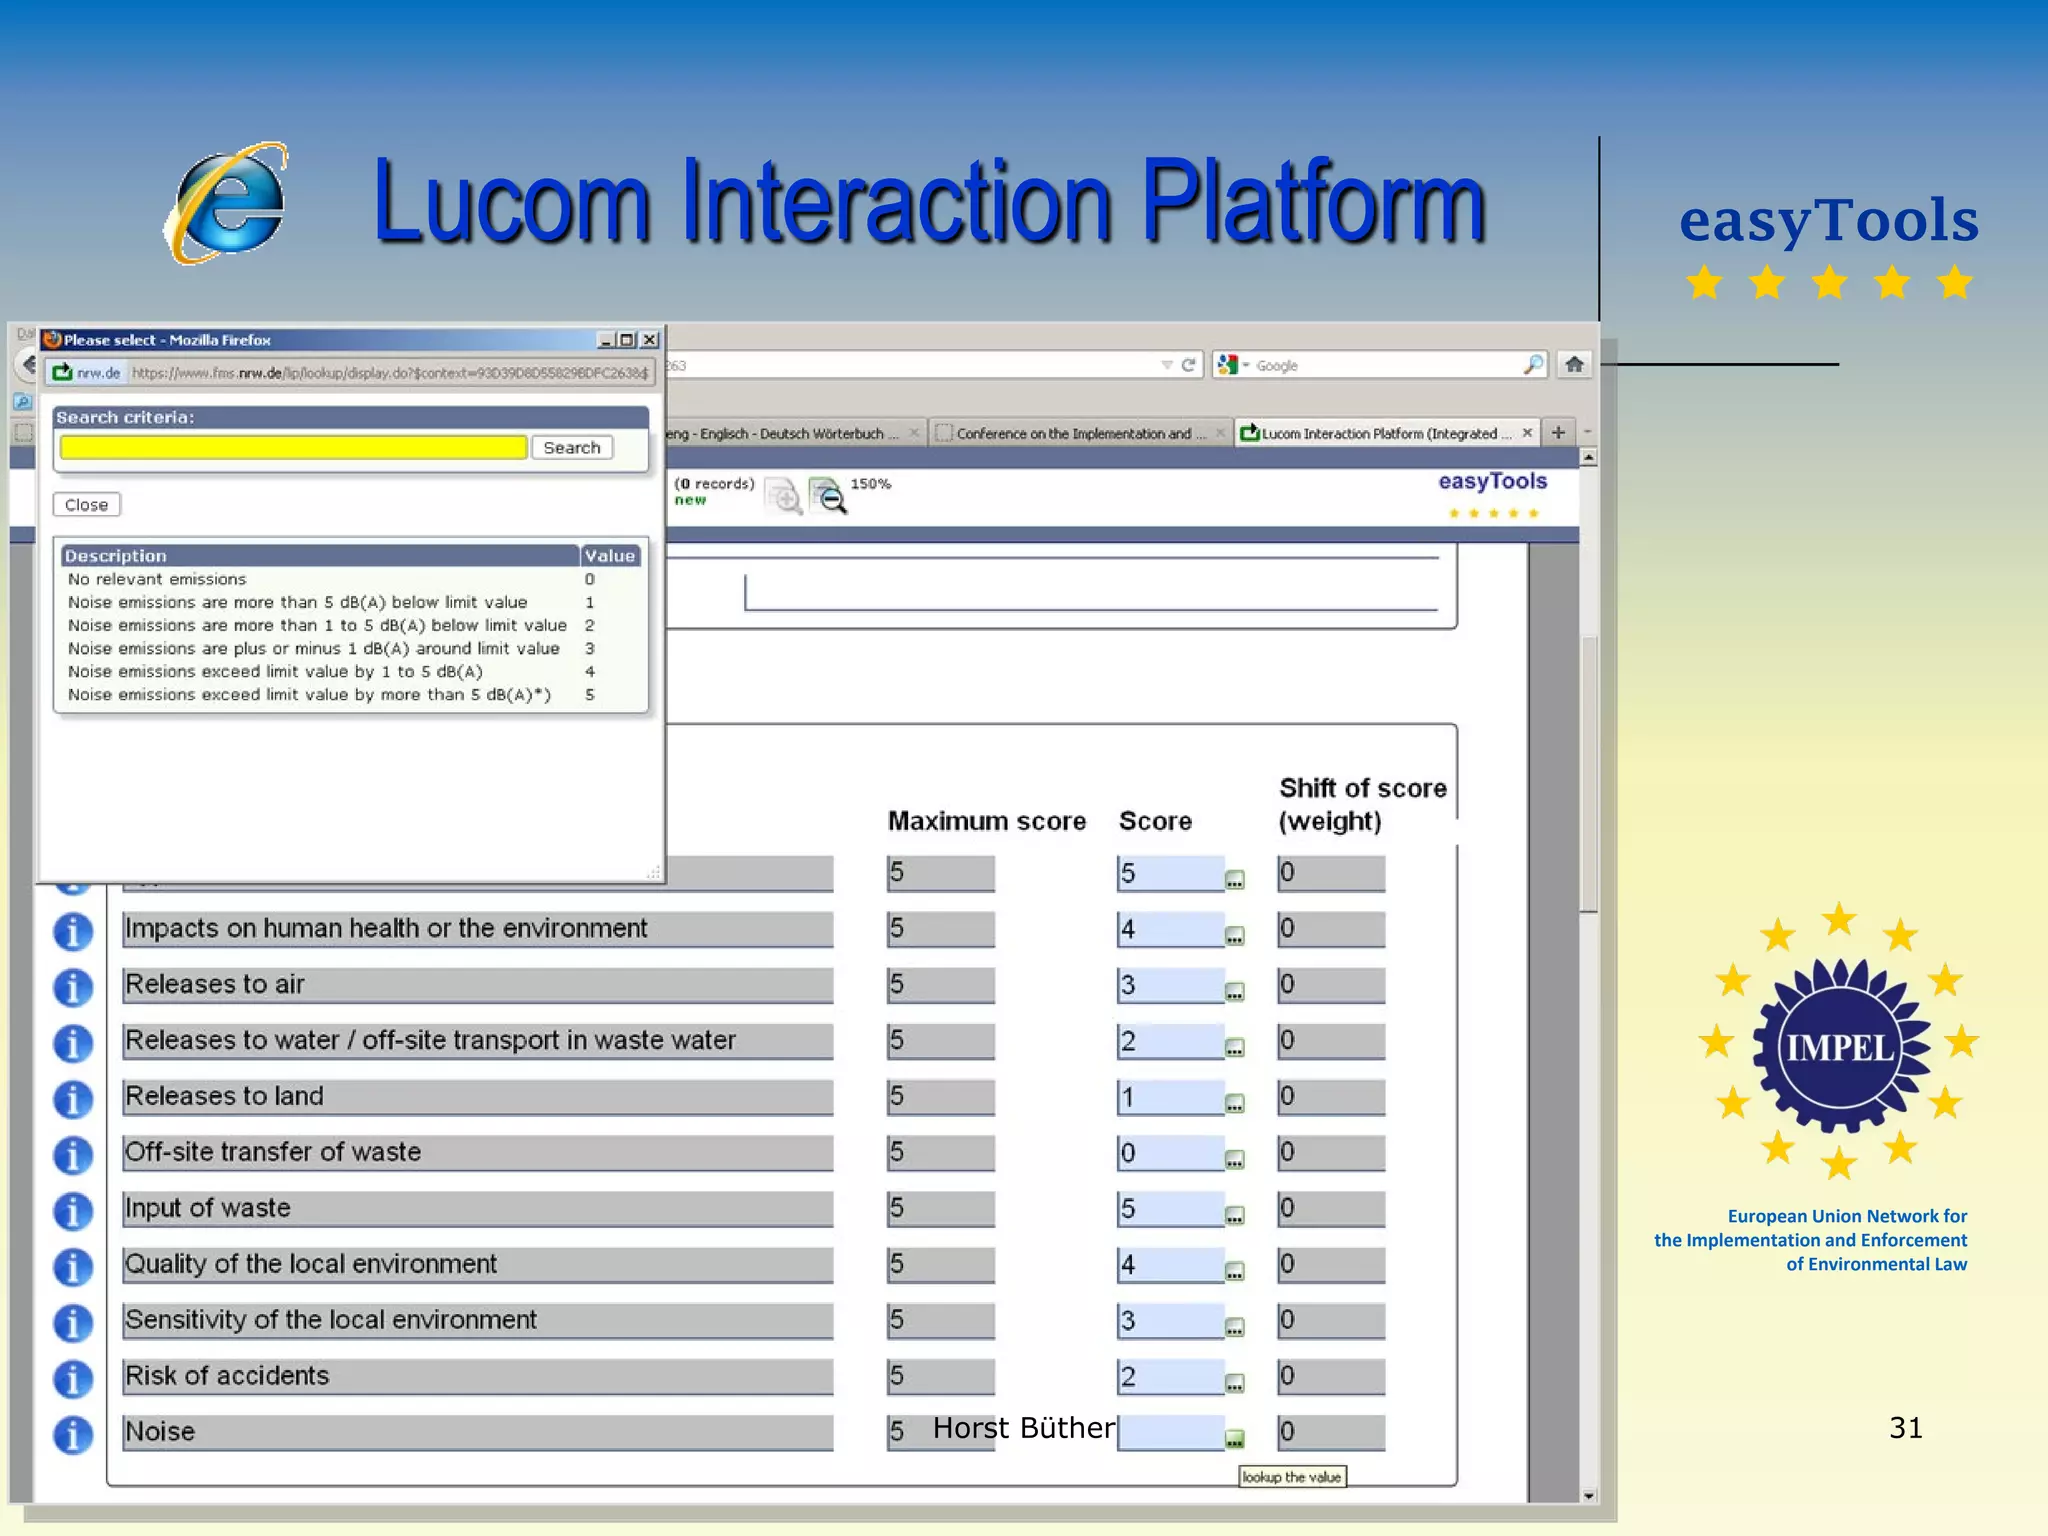This screenshot has height=1536, width=2048.
Task: Click the Google search magnifier icon
Action: [x=1533, y=365]
